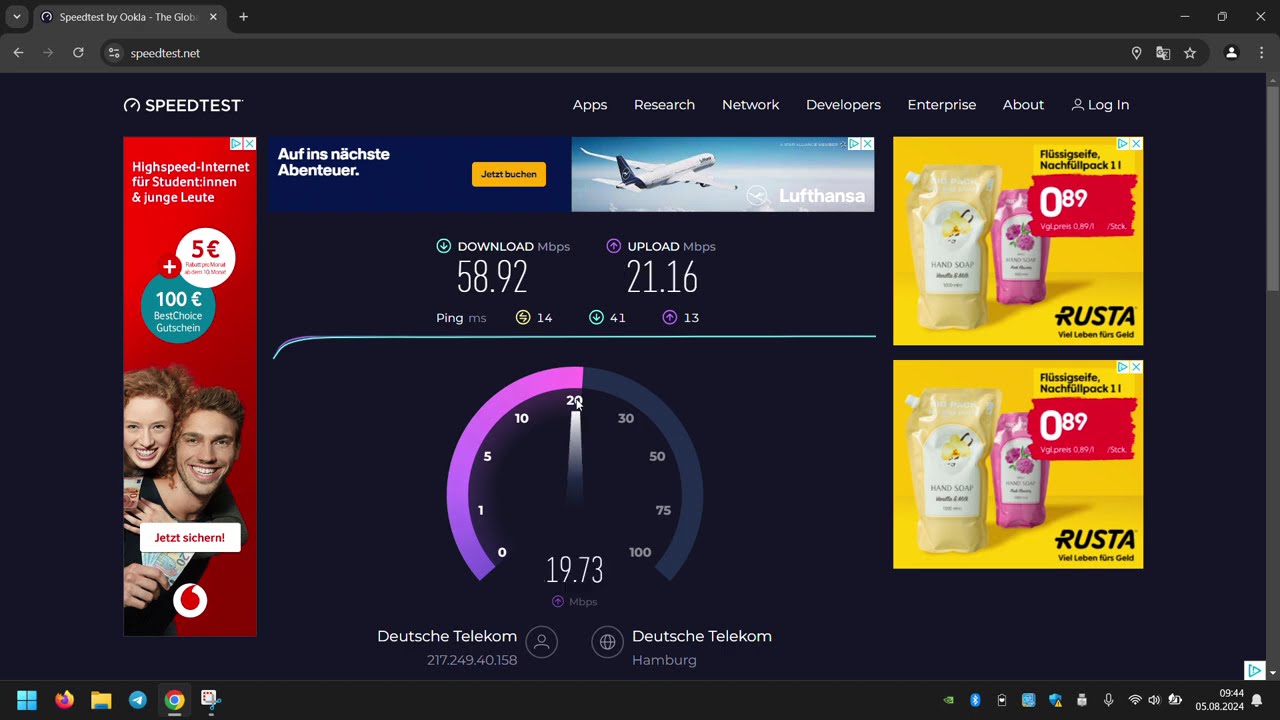Click the Chrome taskbar icon
Screen dimensions: 1280x720
tap(175, 700)
